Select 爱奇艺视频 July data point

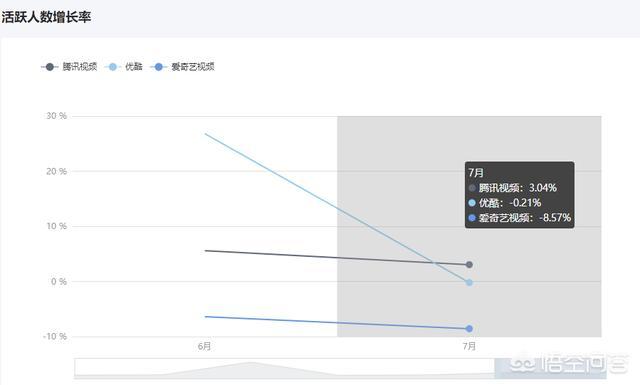(469, 329)
